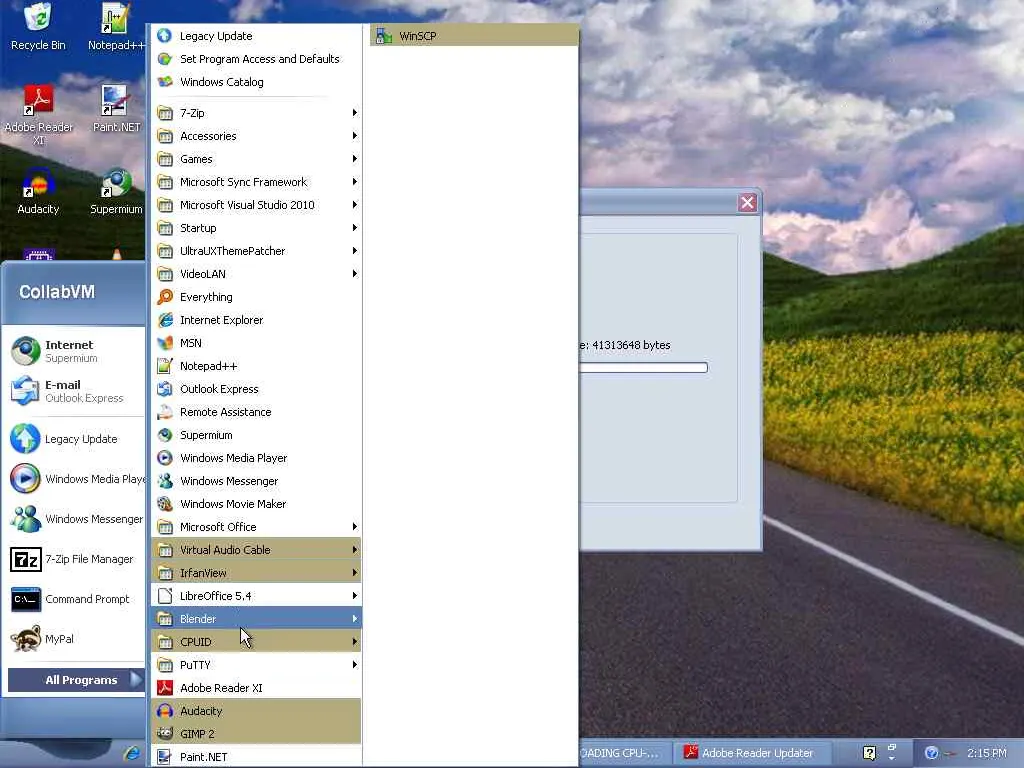This screenshot has height=768, width=1024.
Task: Click the Outlook Express icon in programs list
Action: tap(165, 389)
